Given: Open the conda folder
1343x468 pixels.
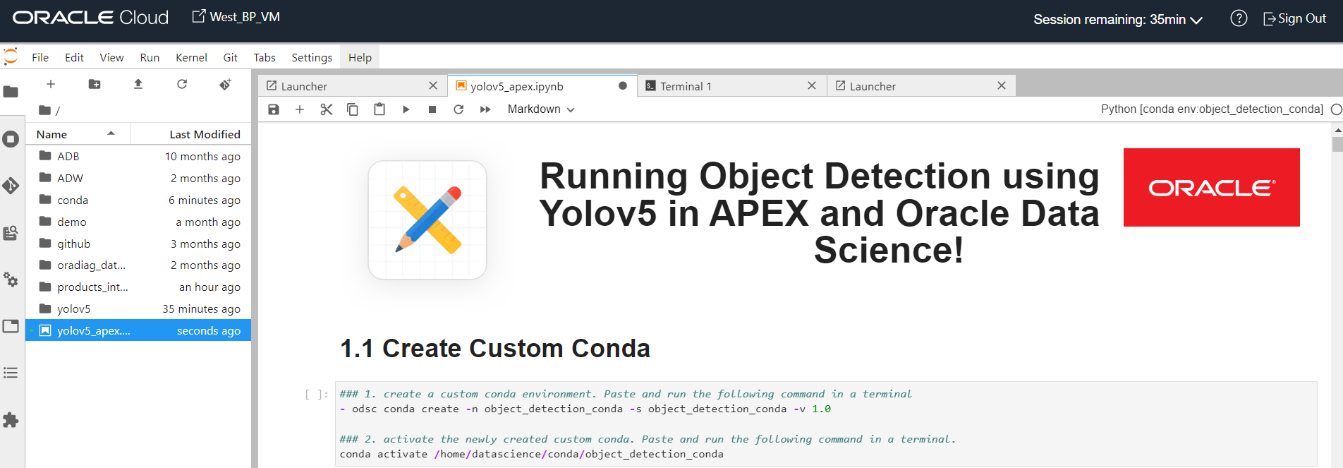Looking at the screenshot, I should [x=138, y=200].
